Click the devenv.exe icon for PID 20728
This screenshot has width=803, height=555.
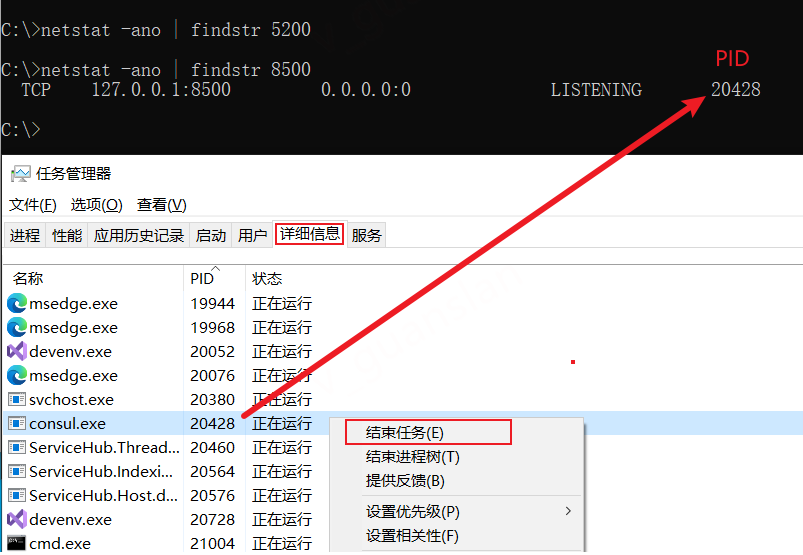(16, 520)
